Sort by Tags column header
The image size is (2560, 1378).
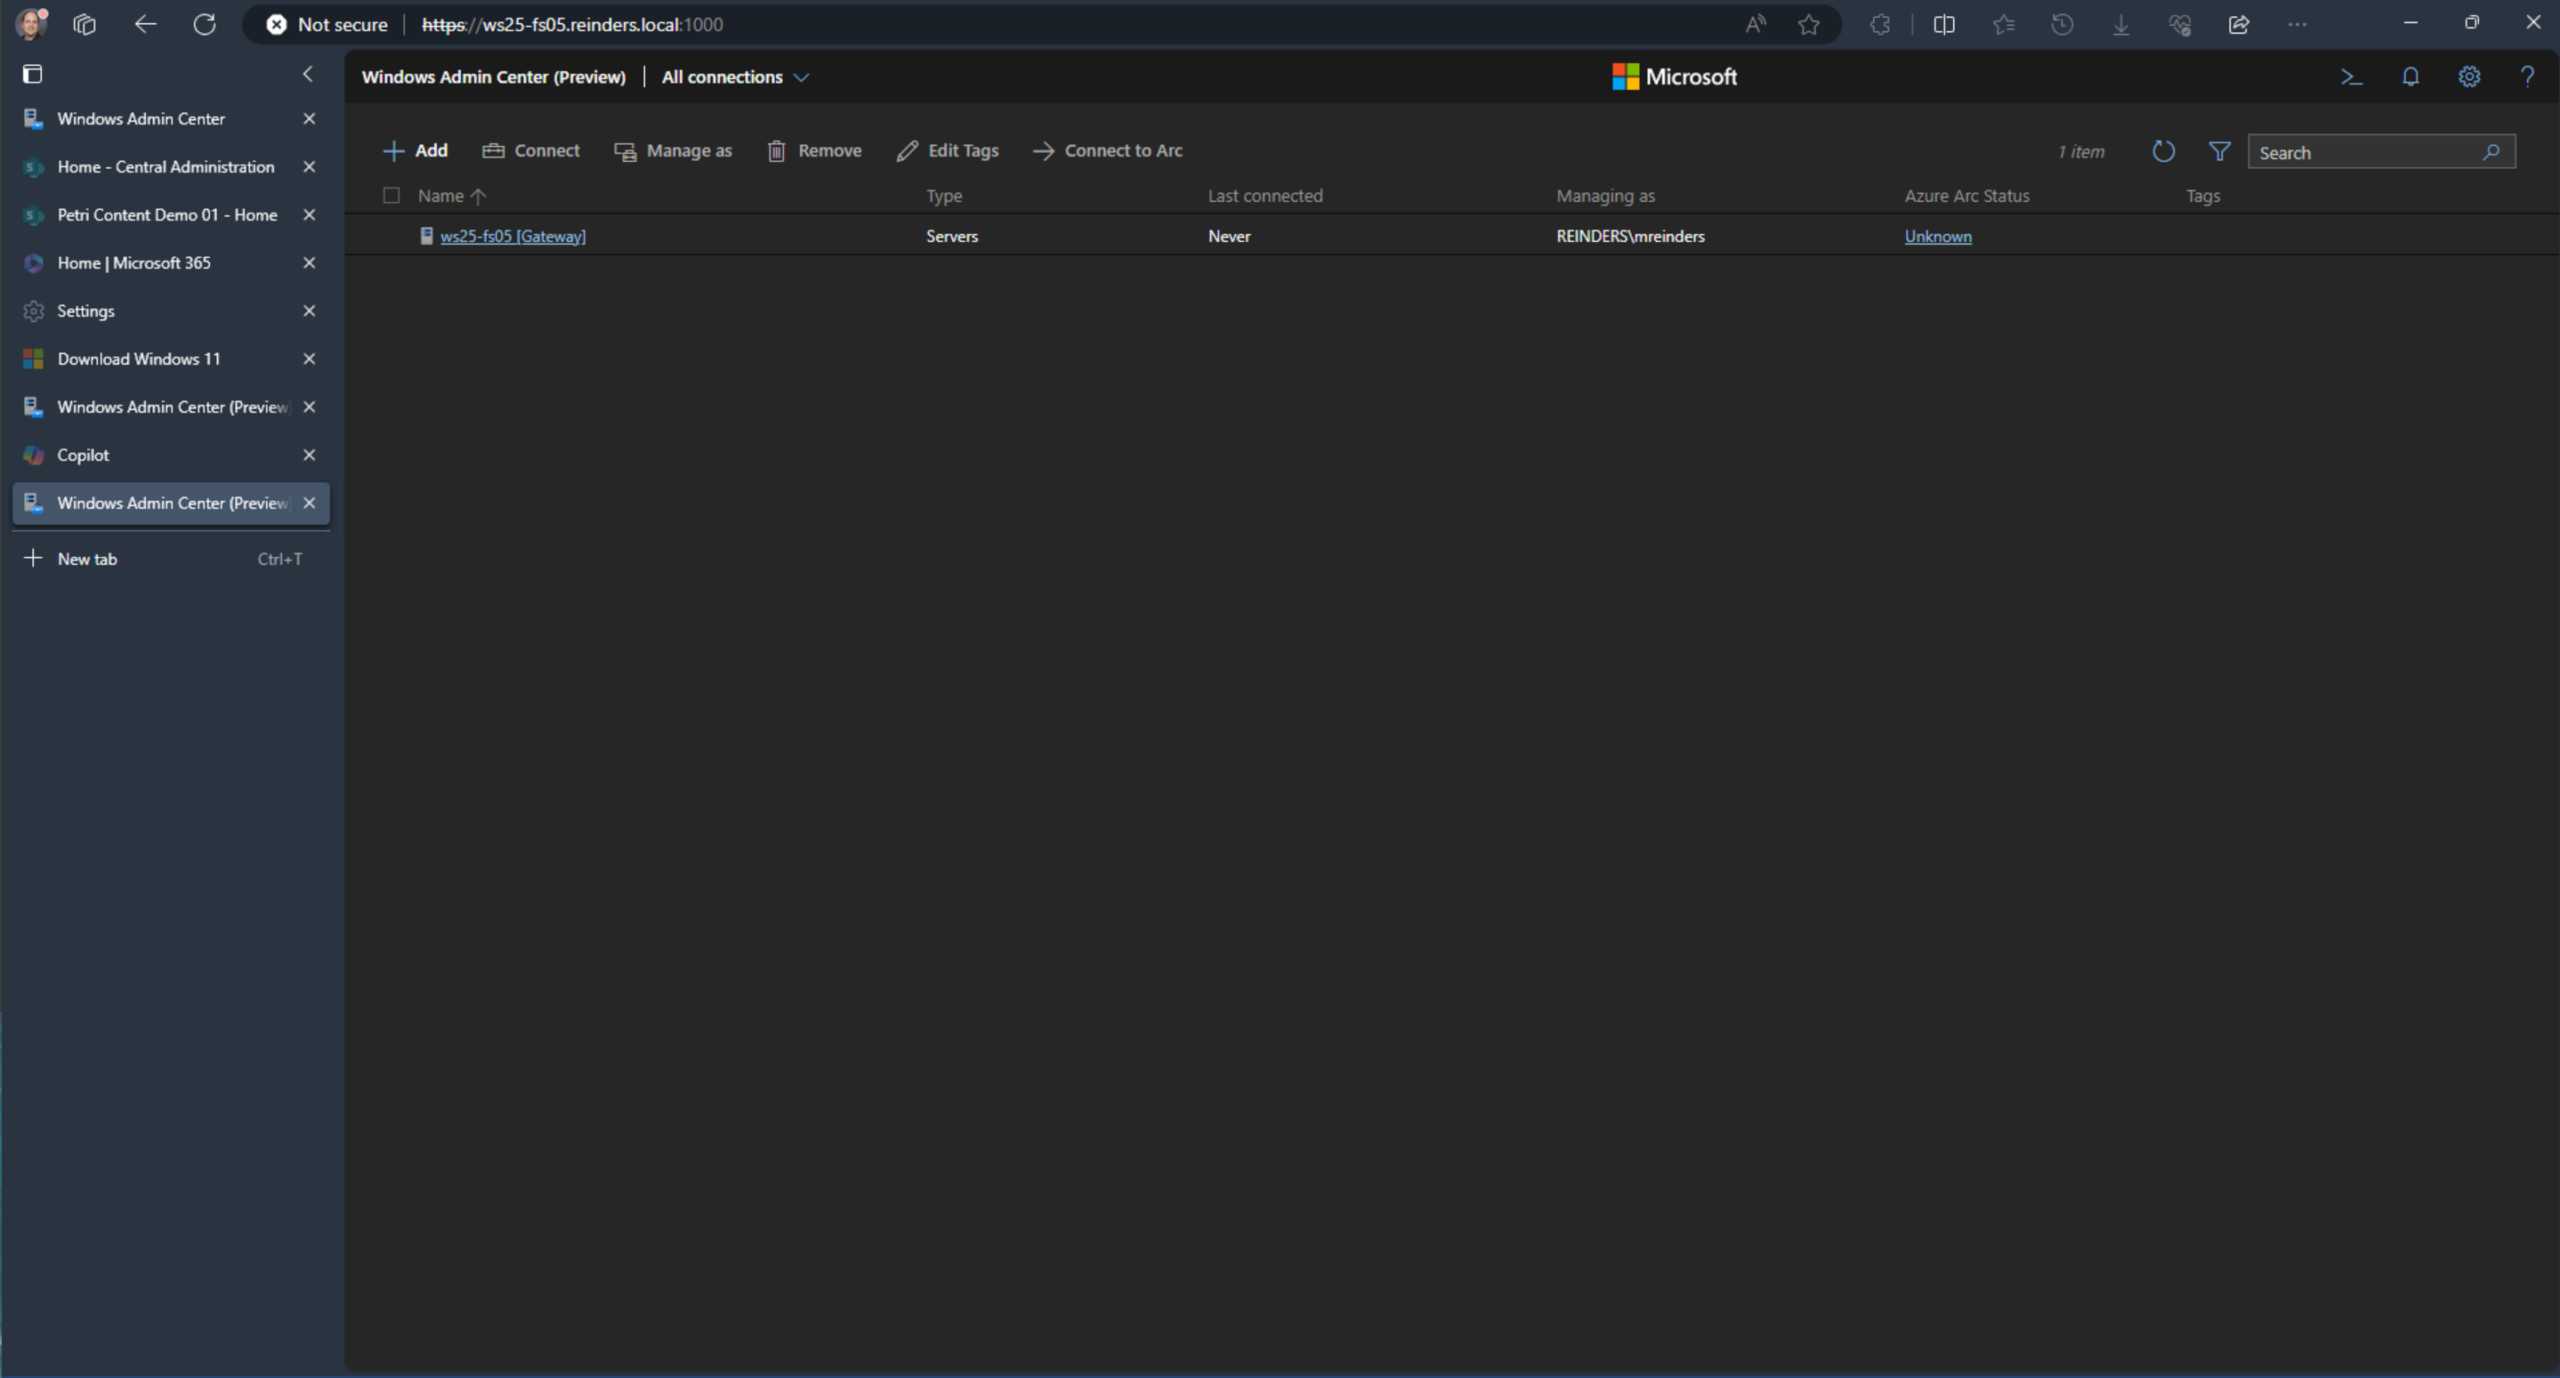click(x=2203, y=196)
